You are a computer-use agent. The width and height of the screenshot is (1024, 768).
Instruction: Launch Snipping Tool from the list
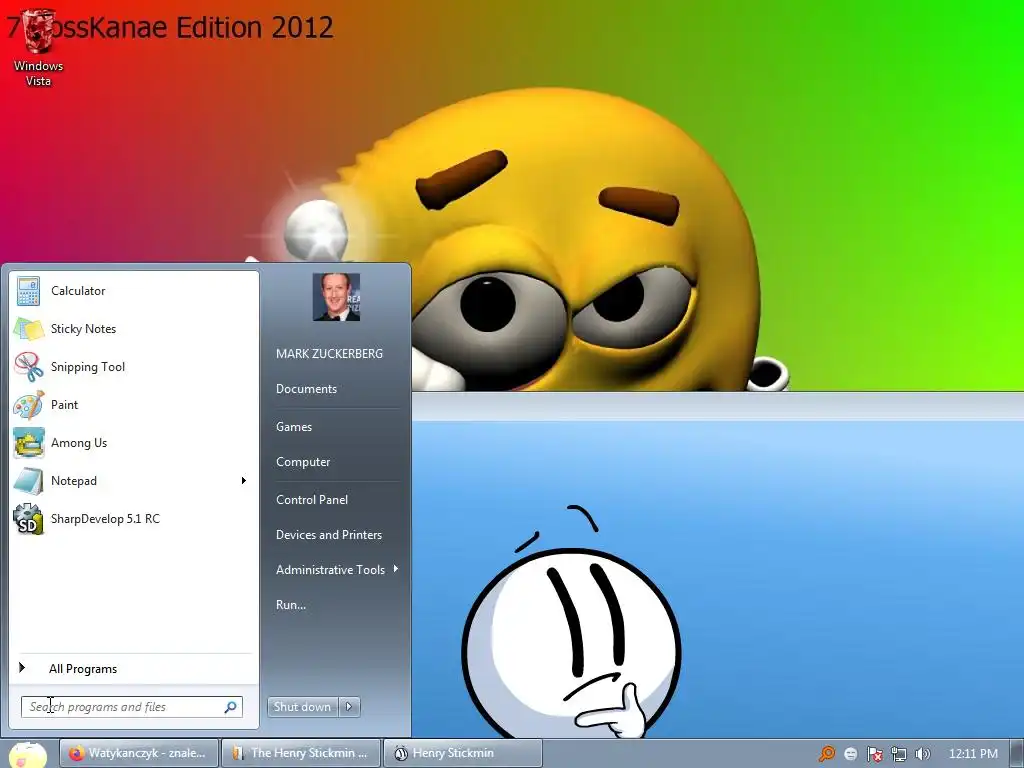point(134,367)
